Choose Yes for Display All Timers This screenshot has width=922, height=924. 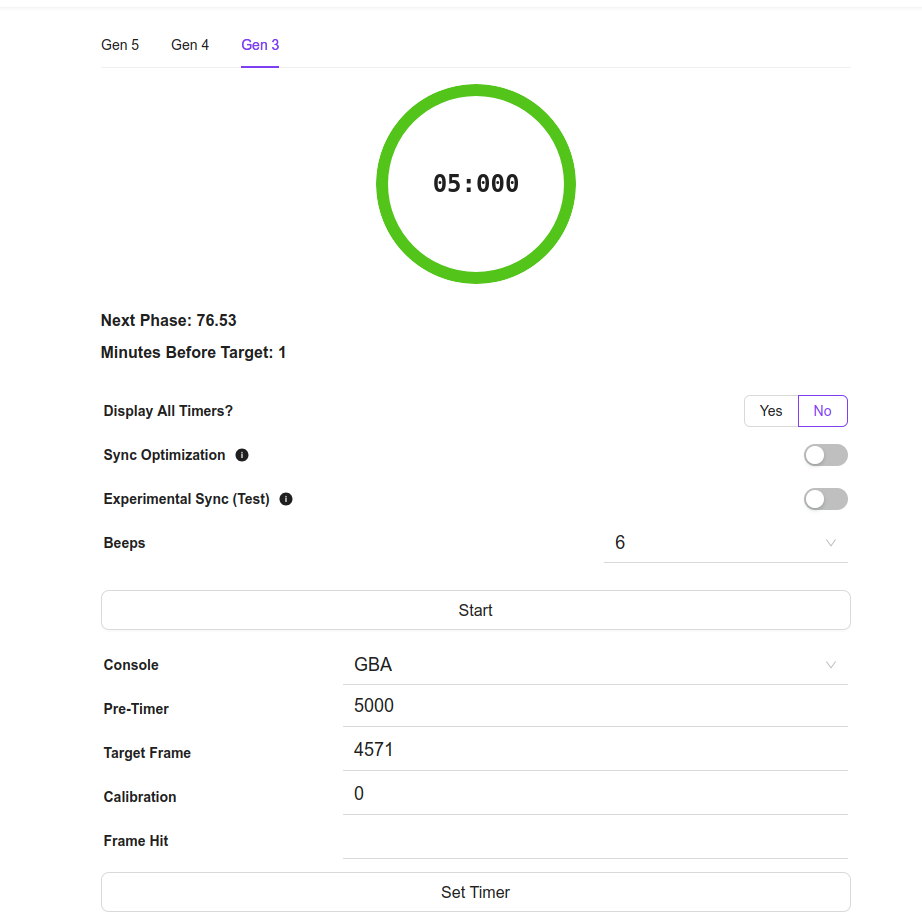click(771, 411)
